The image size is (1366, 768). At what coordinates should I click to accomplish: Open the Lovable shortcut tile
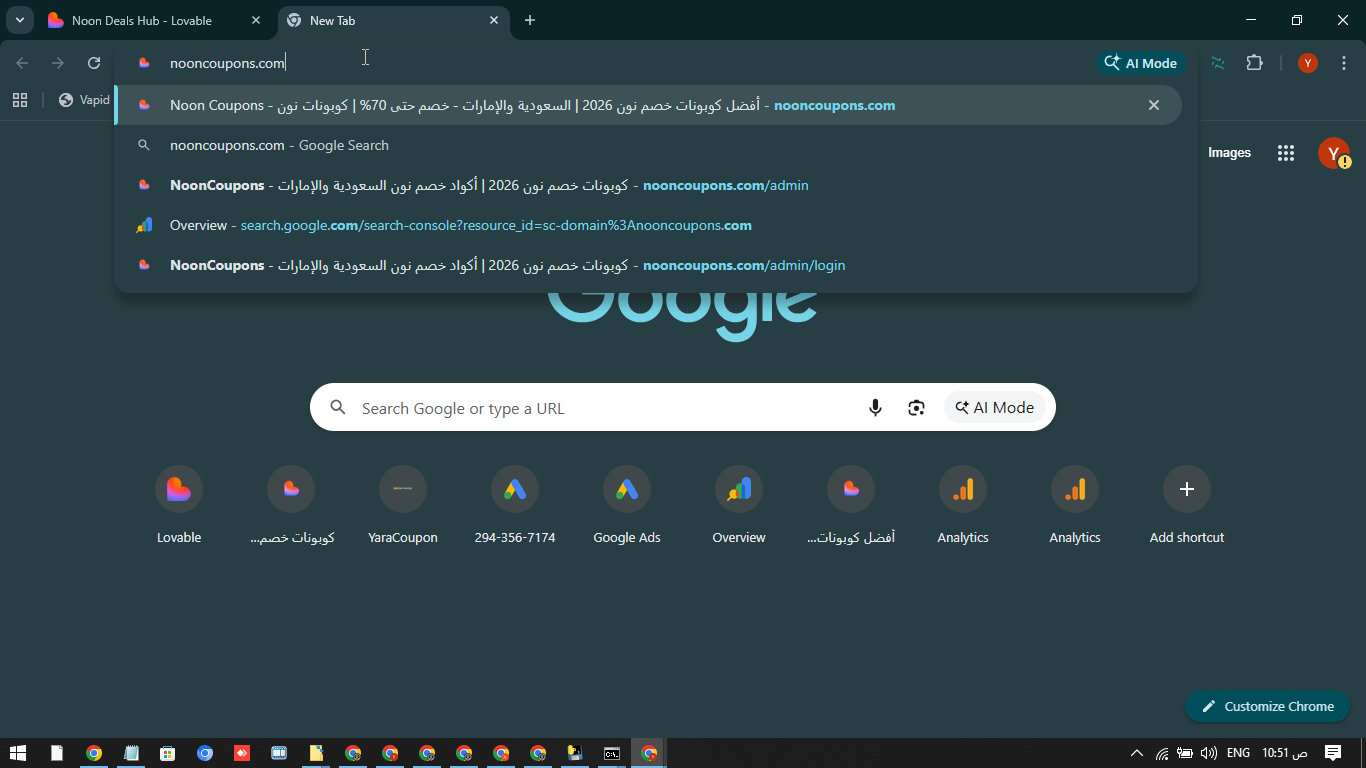179,490
